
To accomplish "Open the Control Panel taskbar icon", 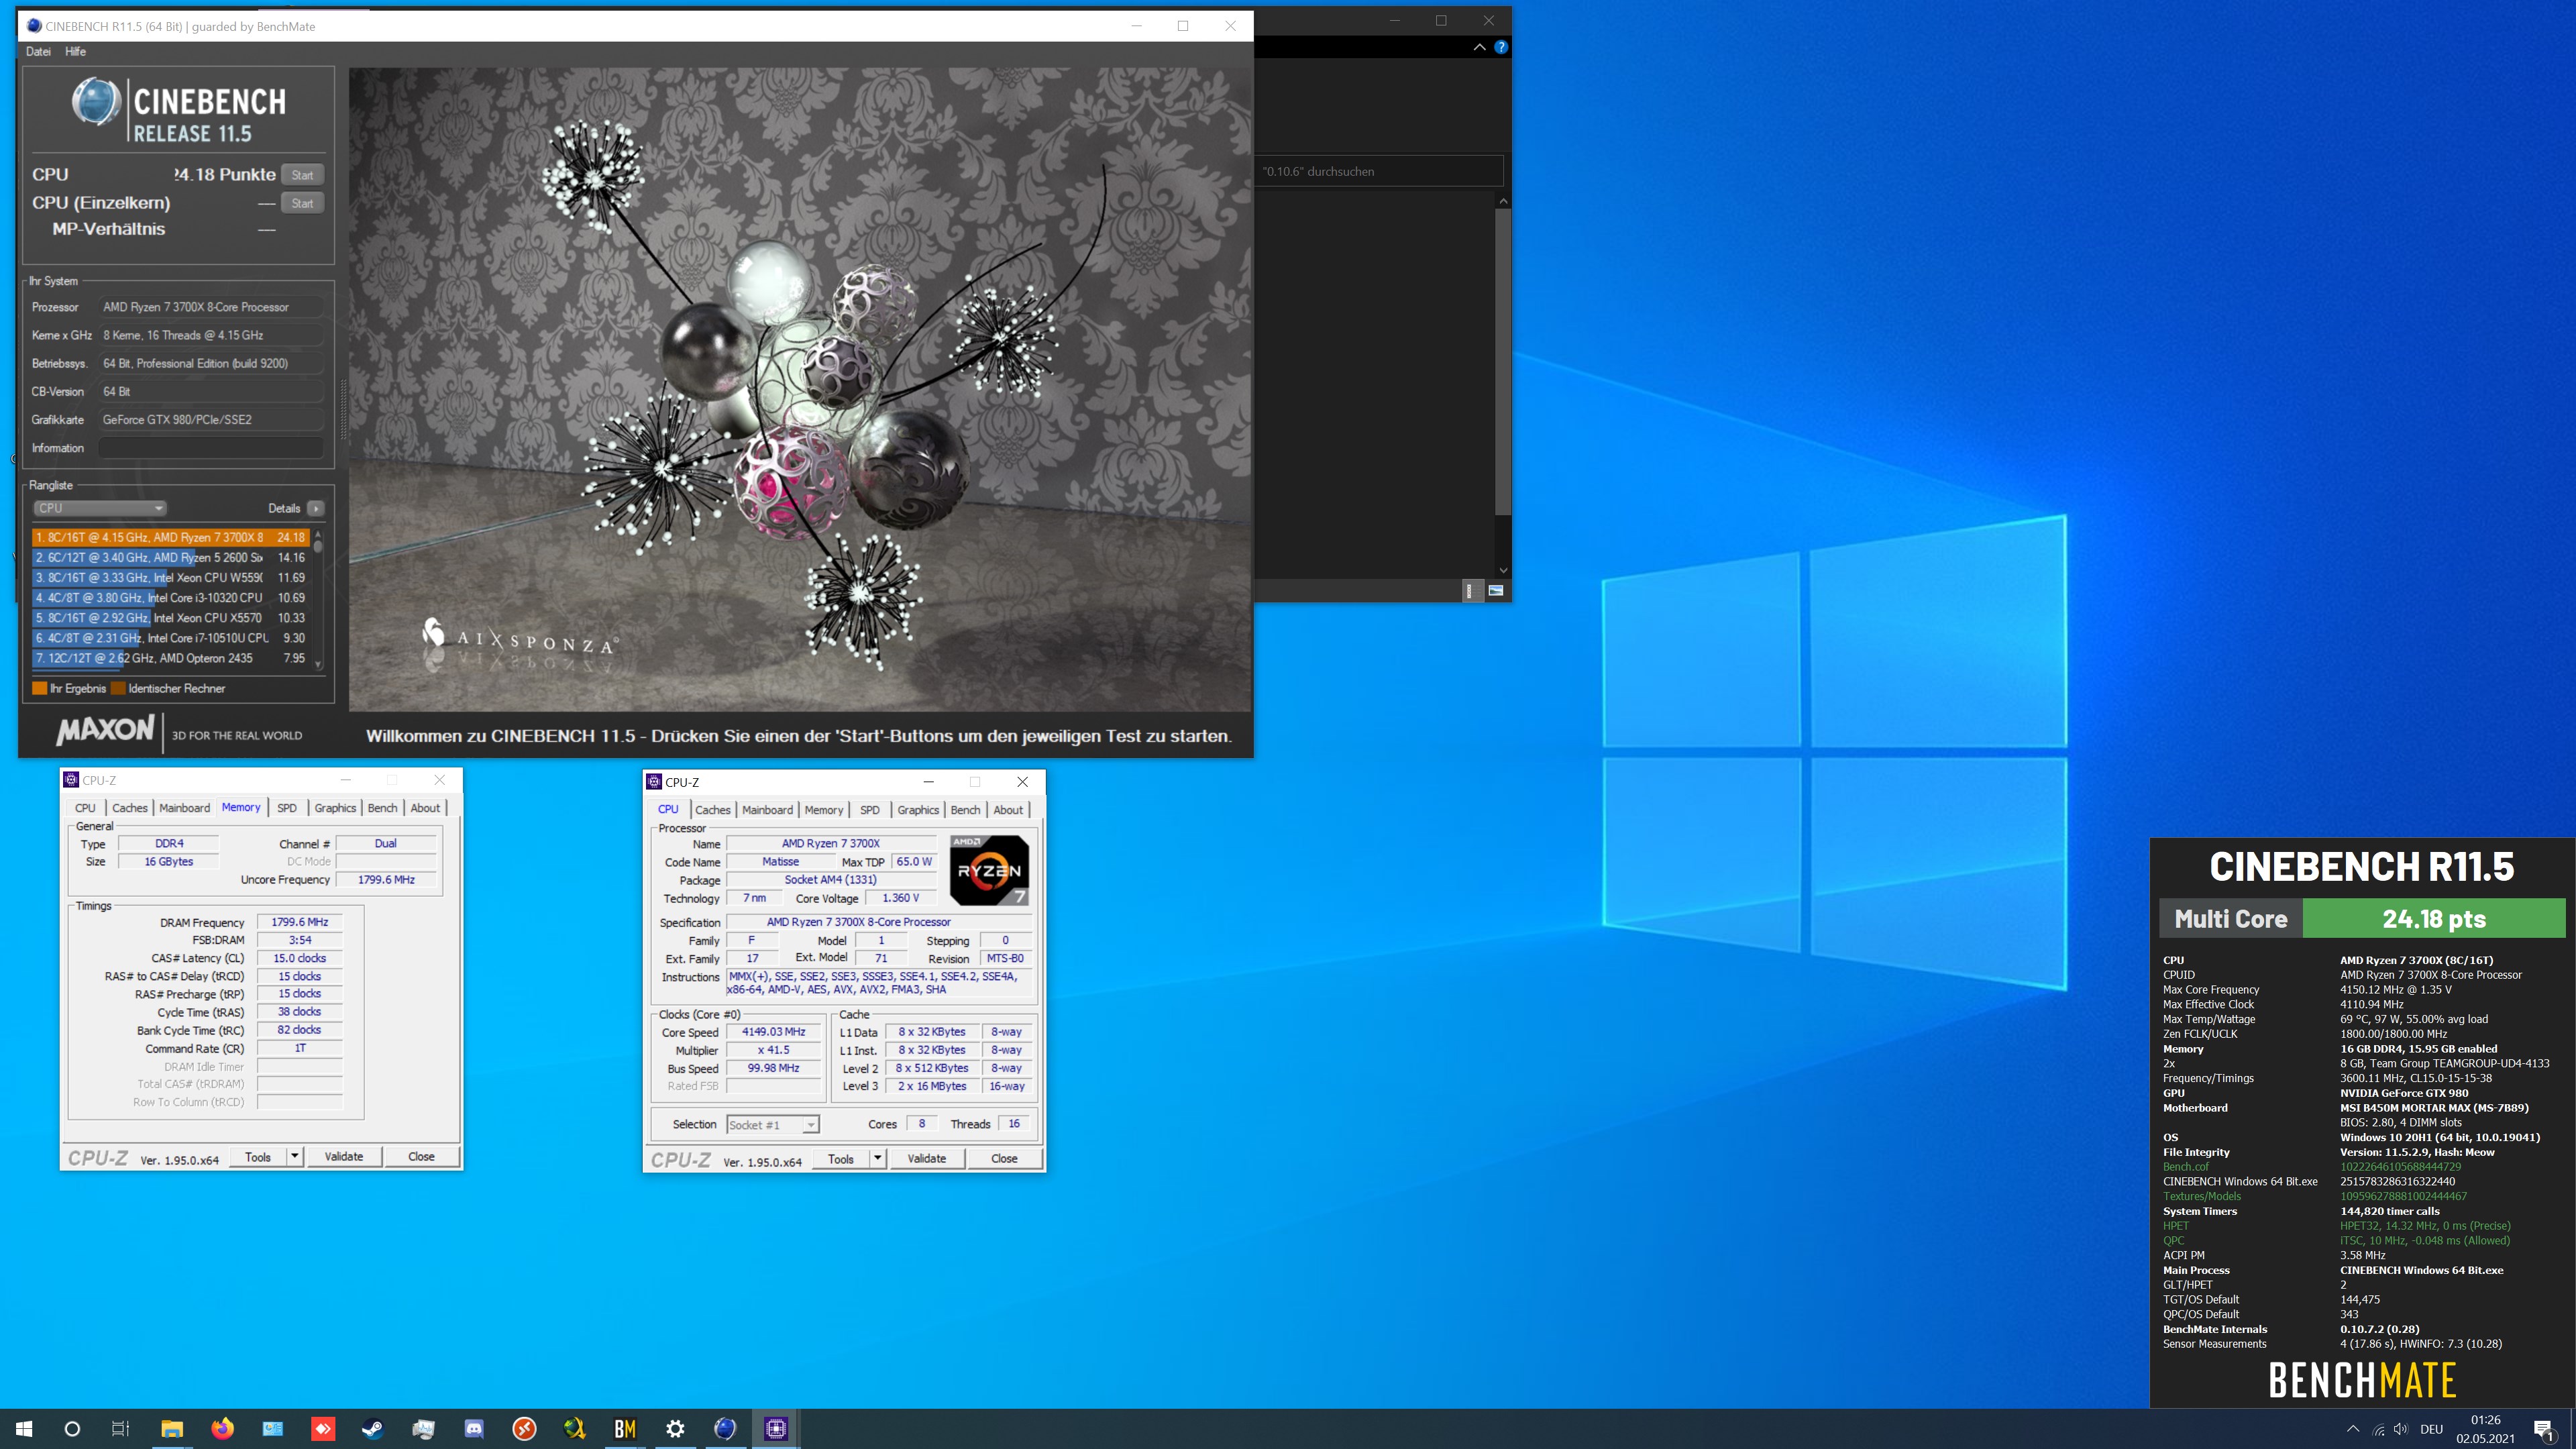I will (x=273, y=1429).
